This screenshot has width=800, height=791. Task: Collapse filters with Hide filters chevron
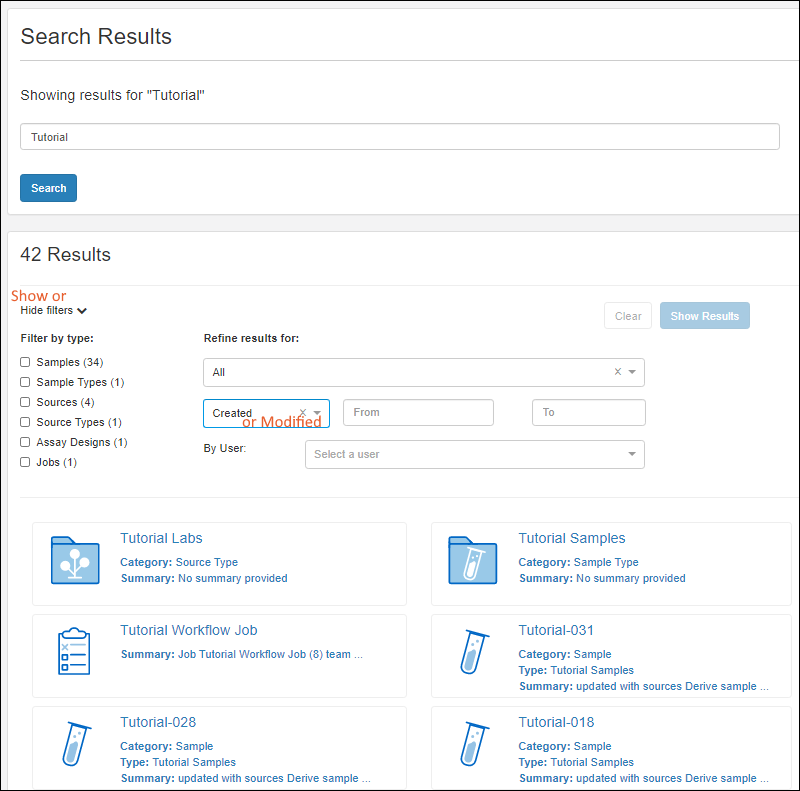pyautogui.click(x=82, y=311)
